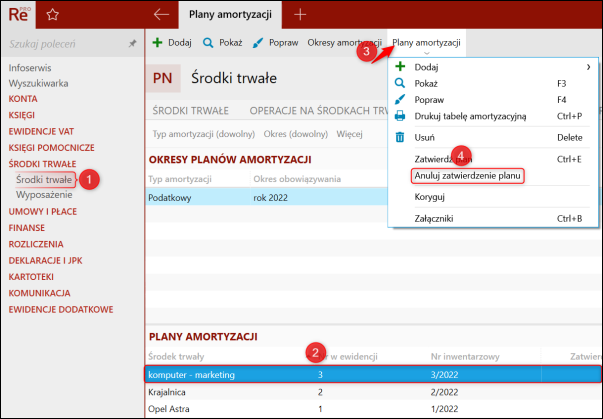Collapse the ŚRODKI TRWAŁE section
The image size is (603, 419).
[x=42, y=164]
